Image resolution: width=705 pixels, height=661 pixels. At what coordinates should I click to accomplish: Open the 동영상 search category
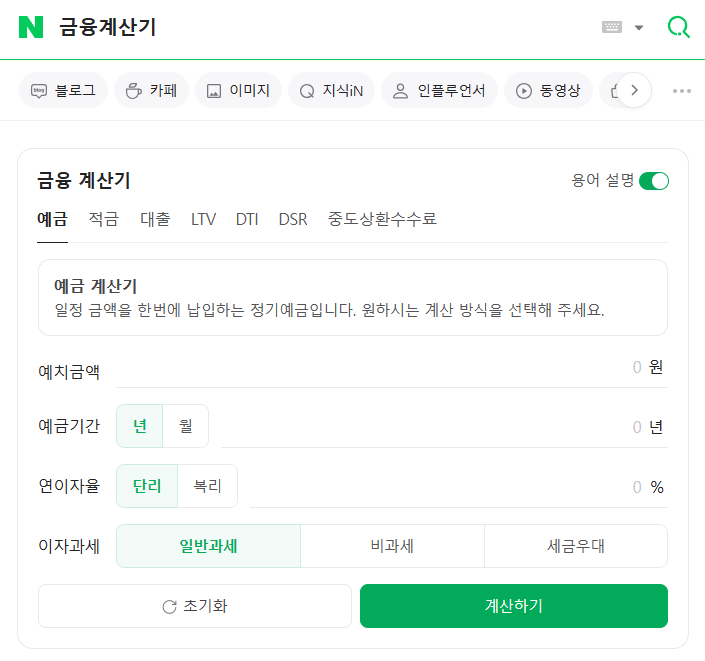548,90
